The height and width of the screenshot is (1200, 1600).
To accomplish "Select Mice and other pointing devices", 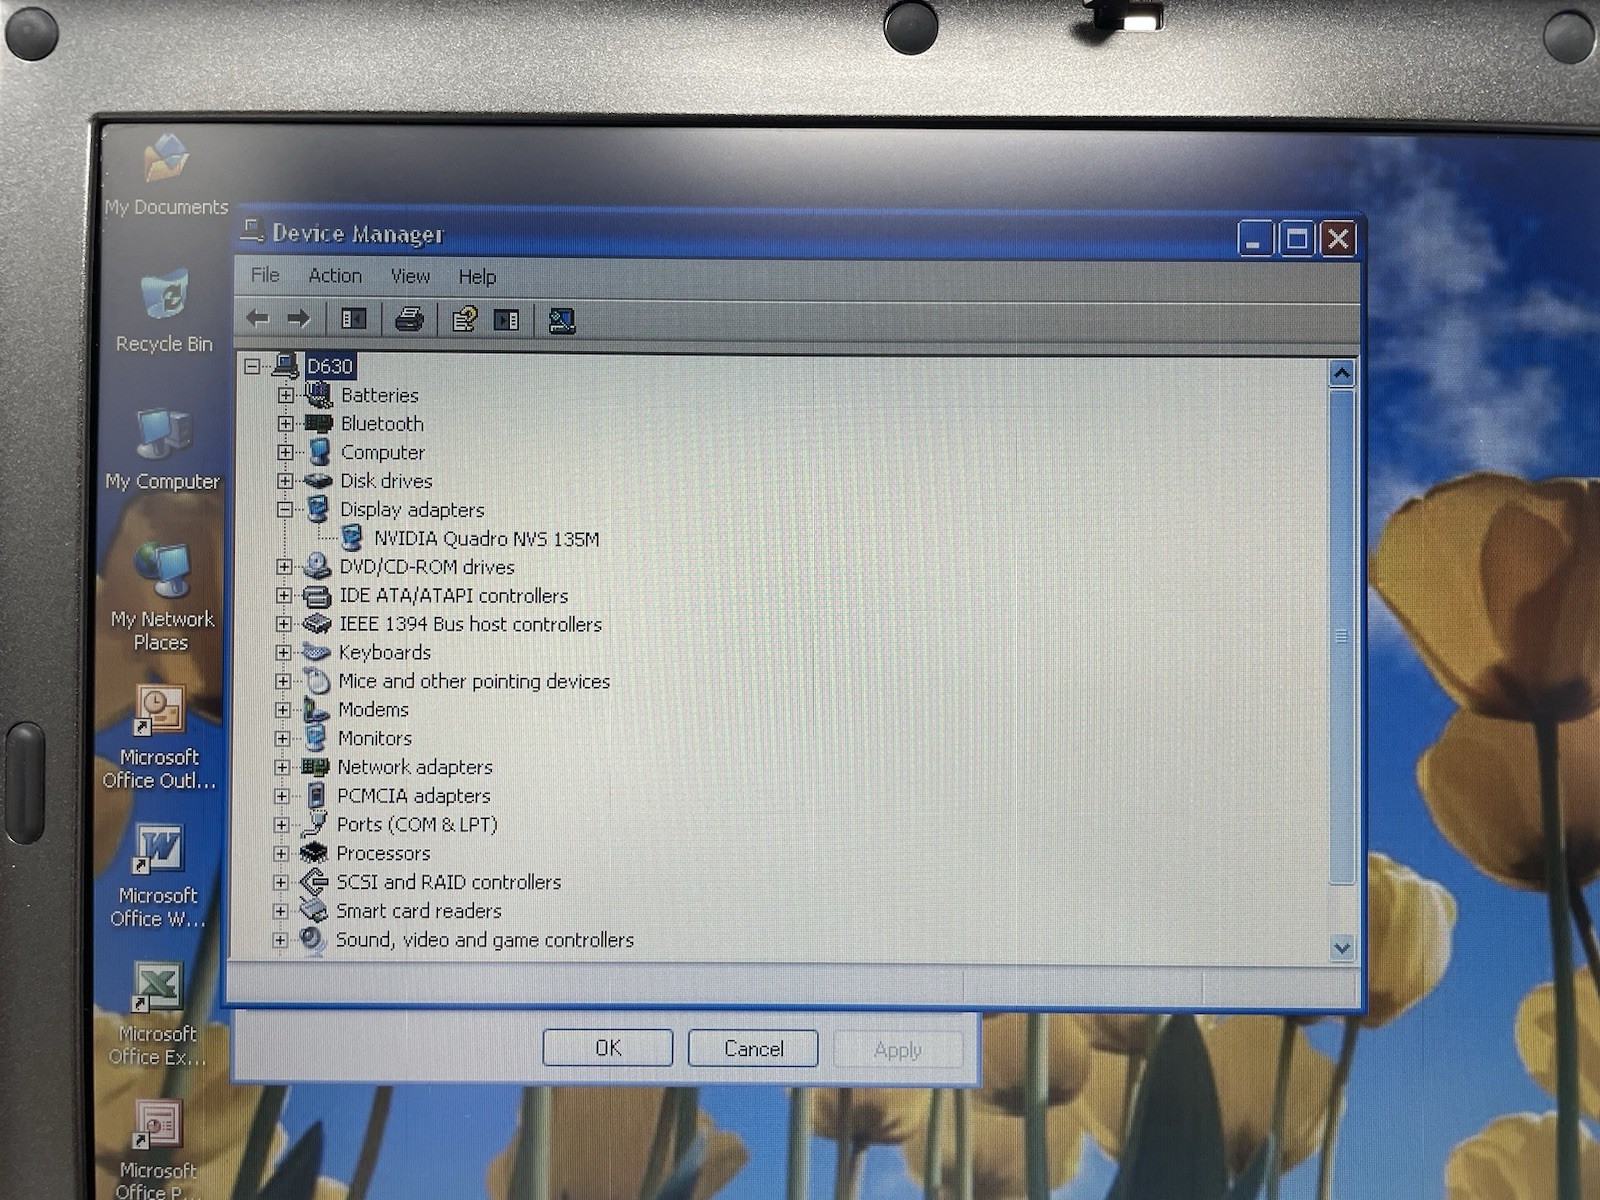I will point(474,681).
